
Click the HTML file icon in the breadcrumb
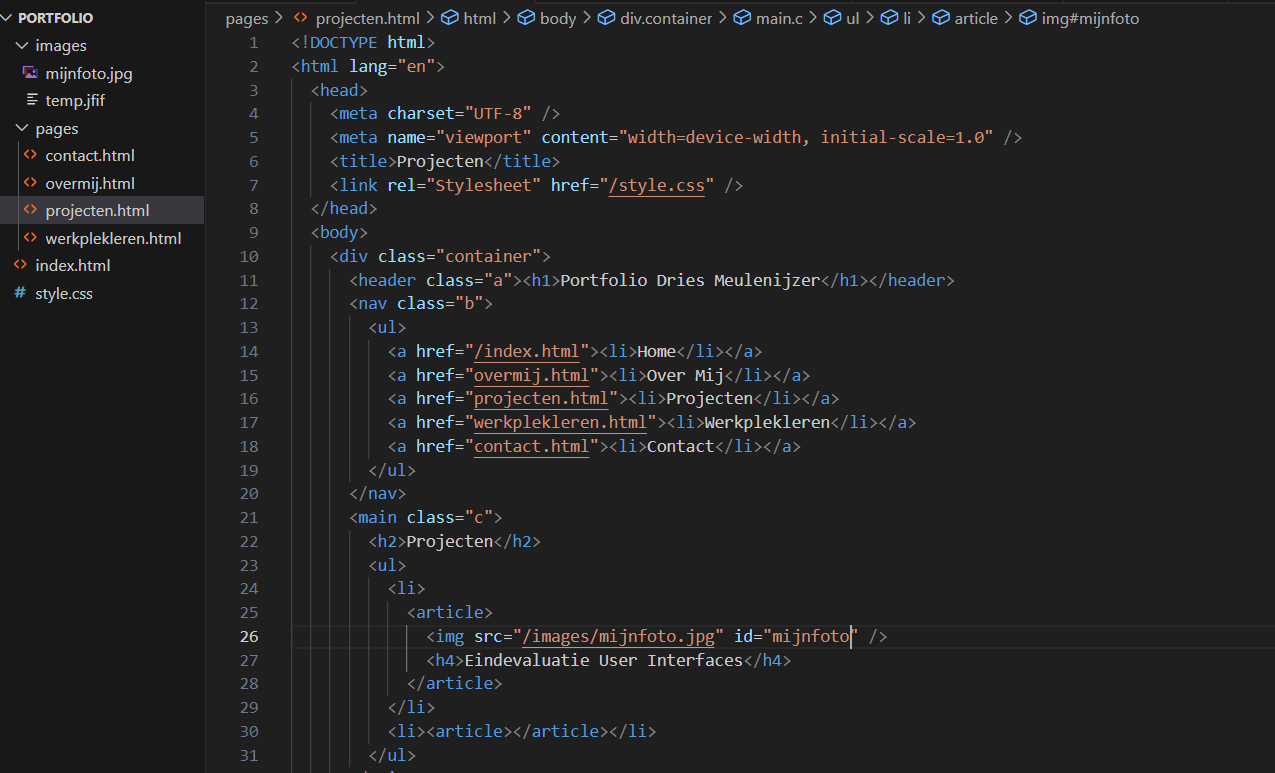coord(300,18)
